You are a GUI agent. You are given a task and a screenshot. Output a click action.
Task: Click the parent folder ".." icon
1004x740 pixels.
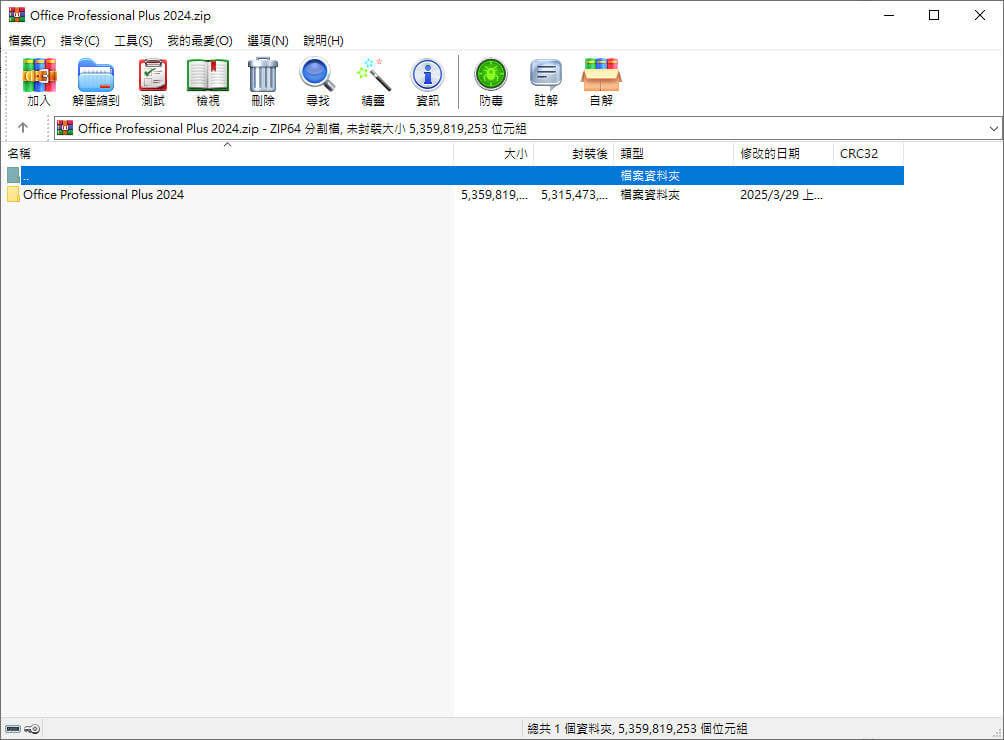(13, 175)
